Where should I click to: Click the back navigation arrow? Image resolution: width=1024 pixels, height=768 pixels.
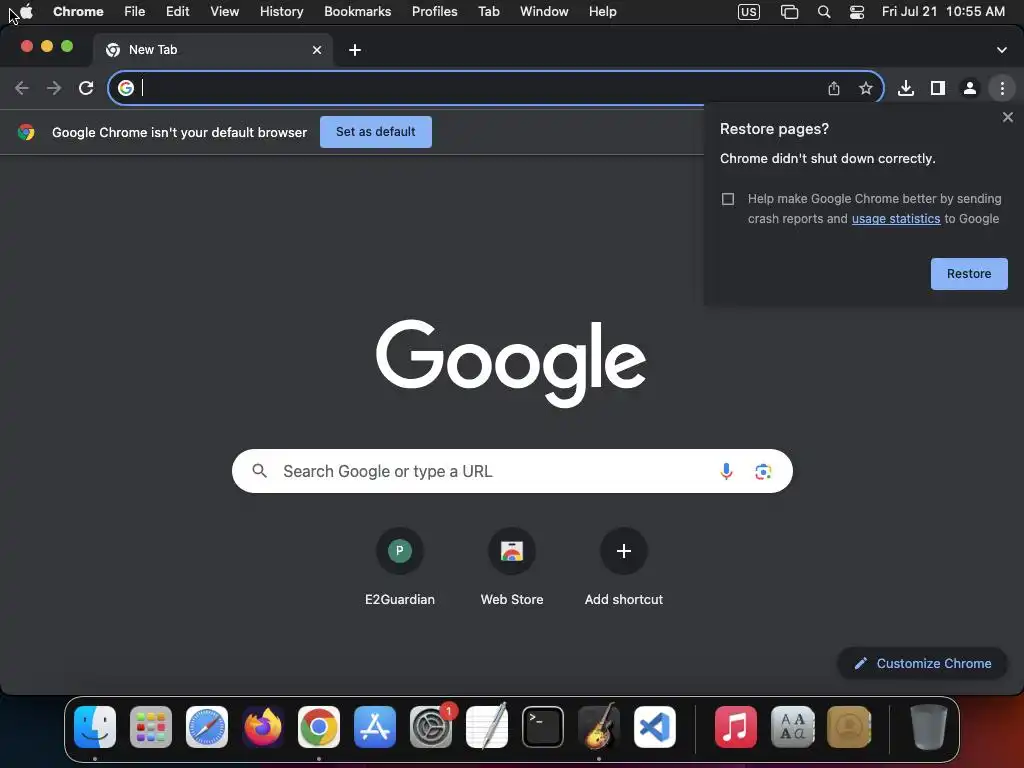[x=22, y=88]
